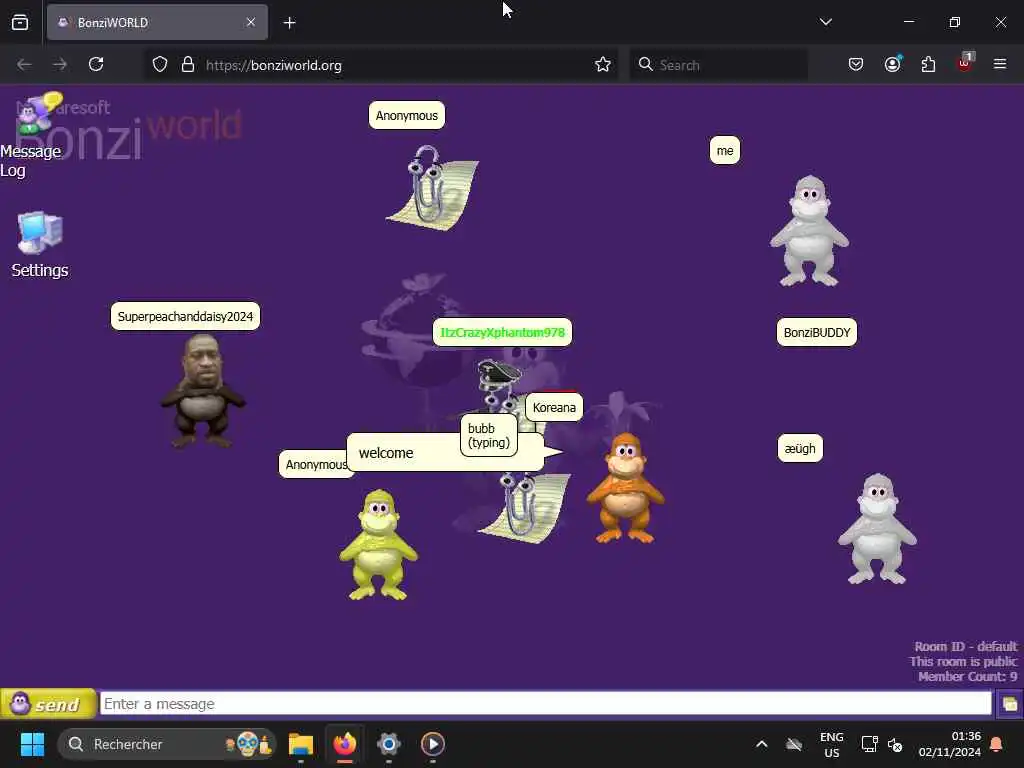Viewport: 1024px width, 768px height.
Task: Click the Bonzi send button
Action: point(48,704)
